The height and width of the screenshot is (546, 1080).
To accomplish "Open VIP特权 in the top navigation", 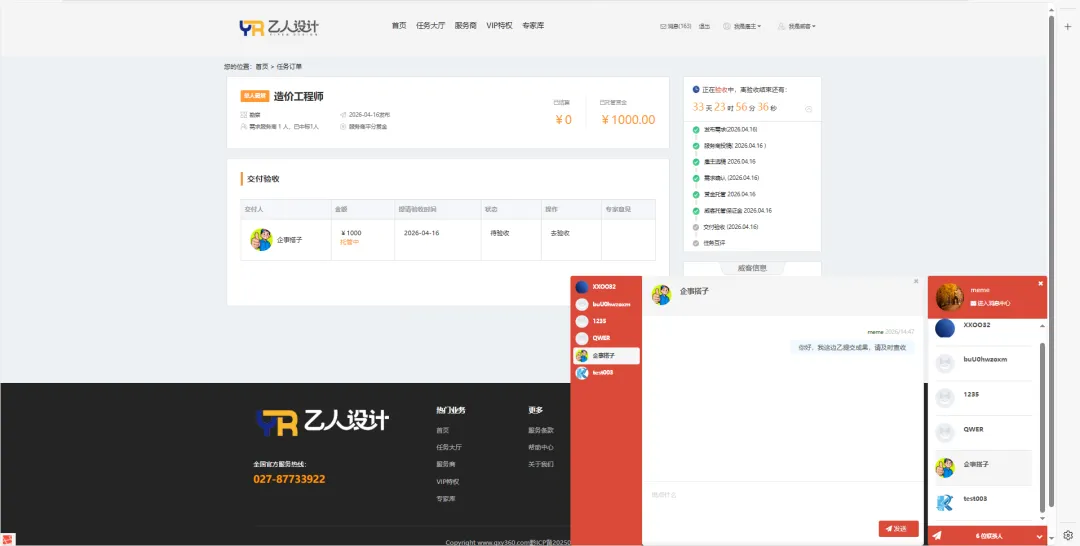I will pyautogui.click(x=499, y=25).
